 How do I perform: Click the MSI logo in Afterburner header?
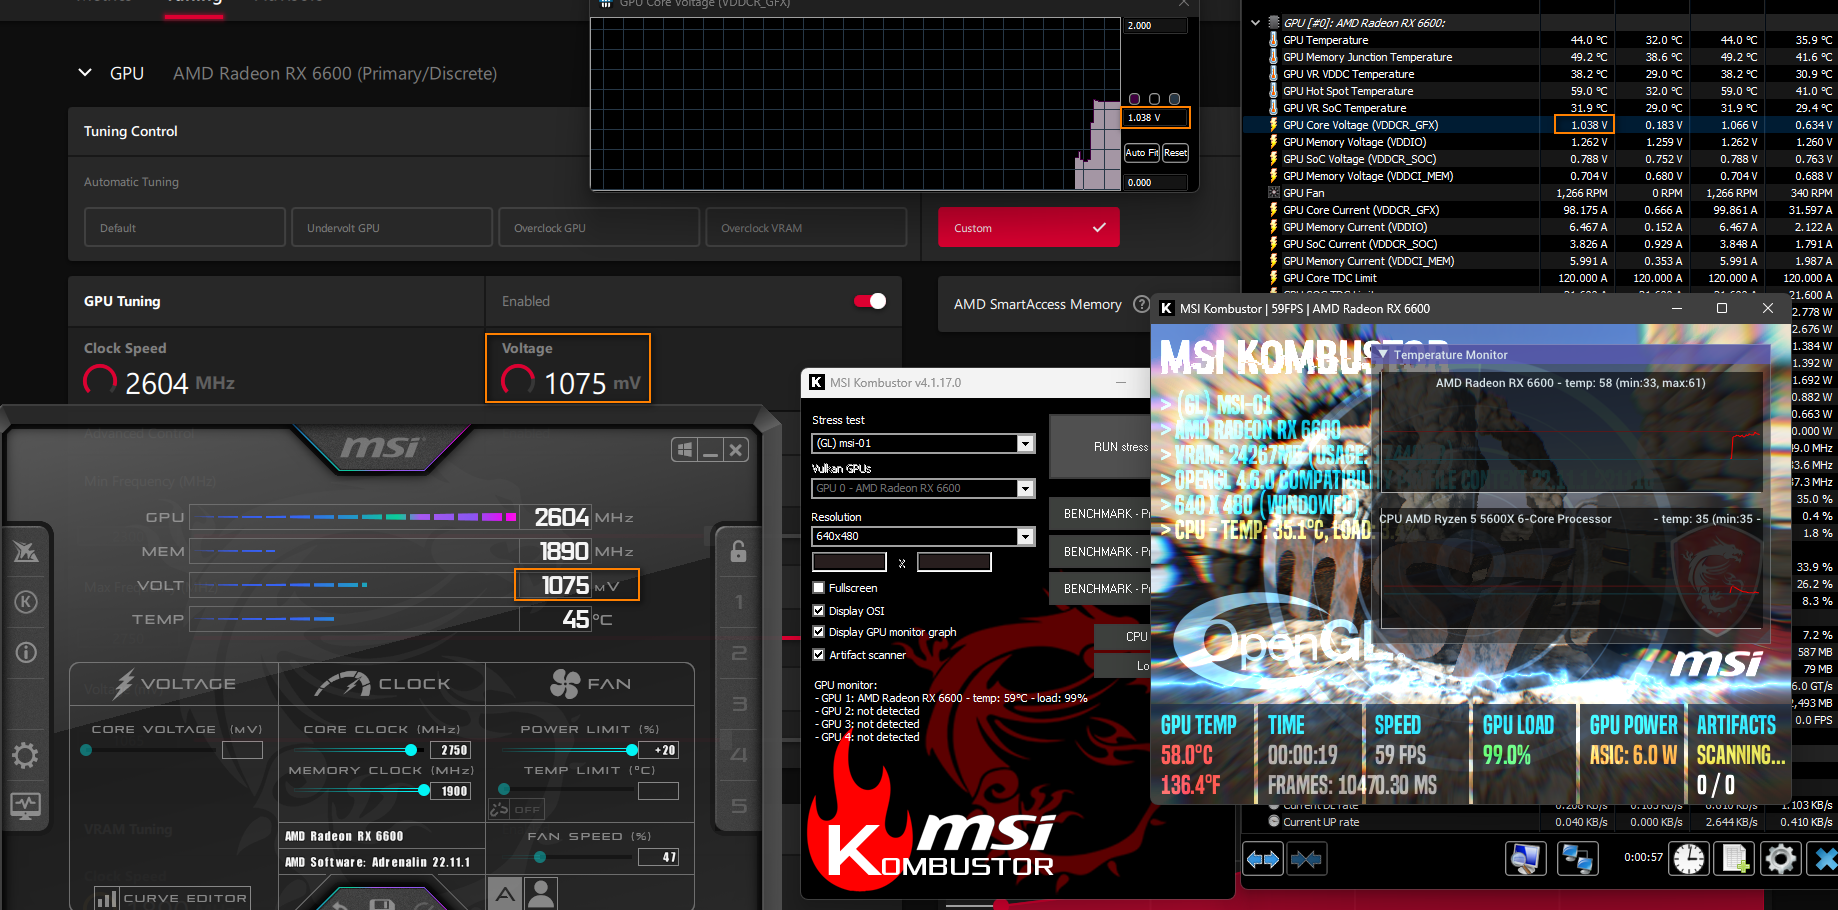coord(380,447)
